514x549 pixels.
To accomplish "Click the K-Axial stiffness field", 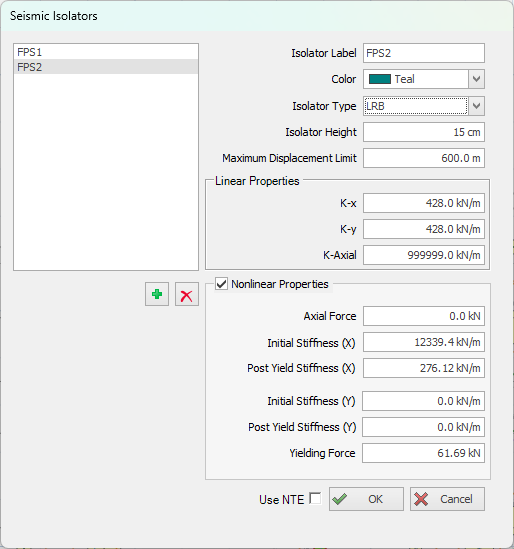I will point(424,255).
